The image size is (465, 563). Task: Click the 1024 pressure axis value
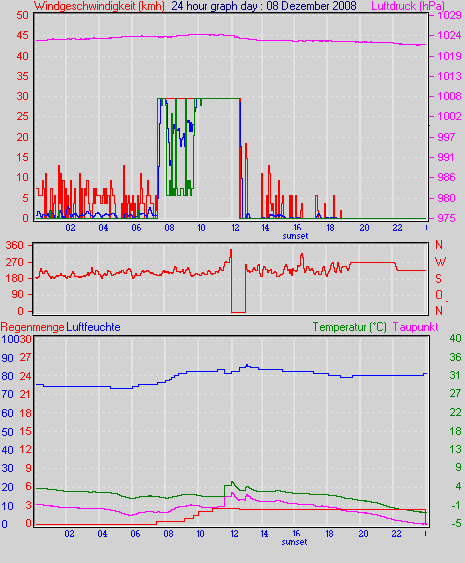[449, 35]
